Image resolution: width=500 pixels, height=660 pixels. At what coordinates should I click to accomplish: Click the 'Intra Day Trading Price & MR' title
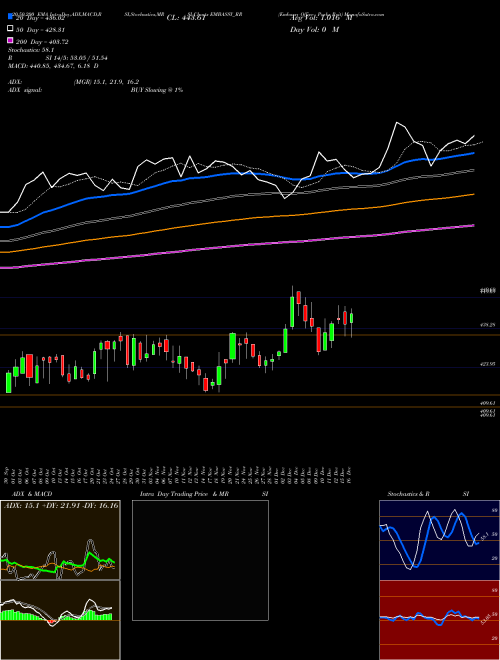[x=184, y=494]
